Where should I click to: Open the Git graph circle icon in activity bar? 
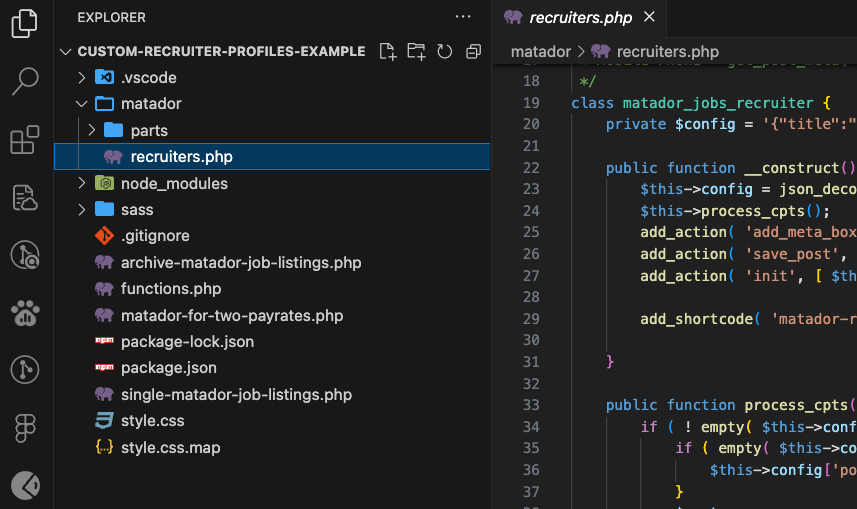25,370
